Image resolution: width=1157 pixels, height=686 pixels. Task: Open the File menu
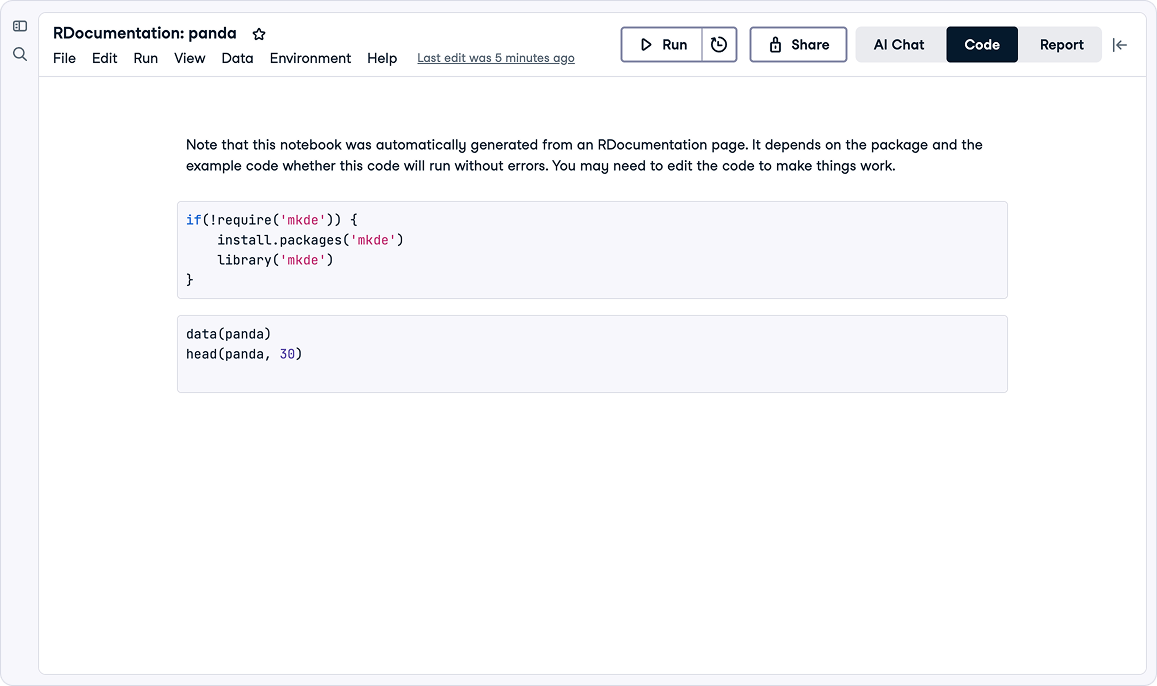64,58
